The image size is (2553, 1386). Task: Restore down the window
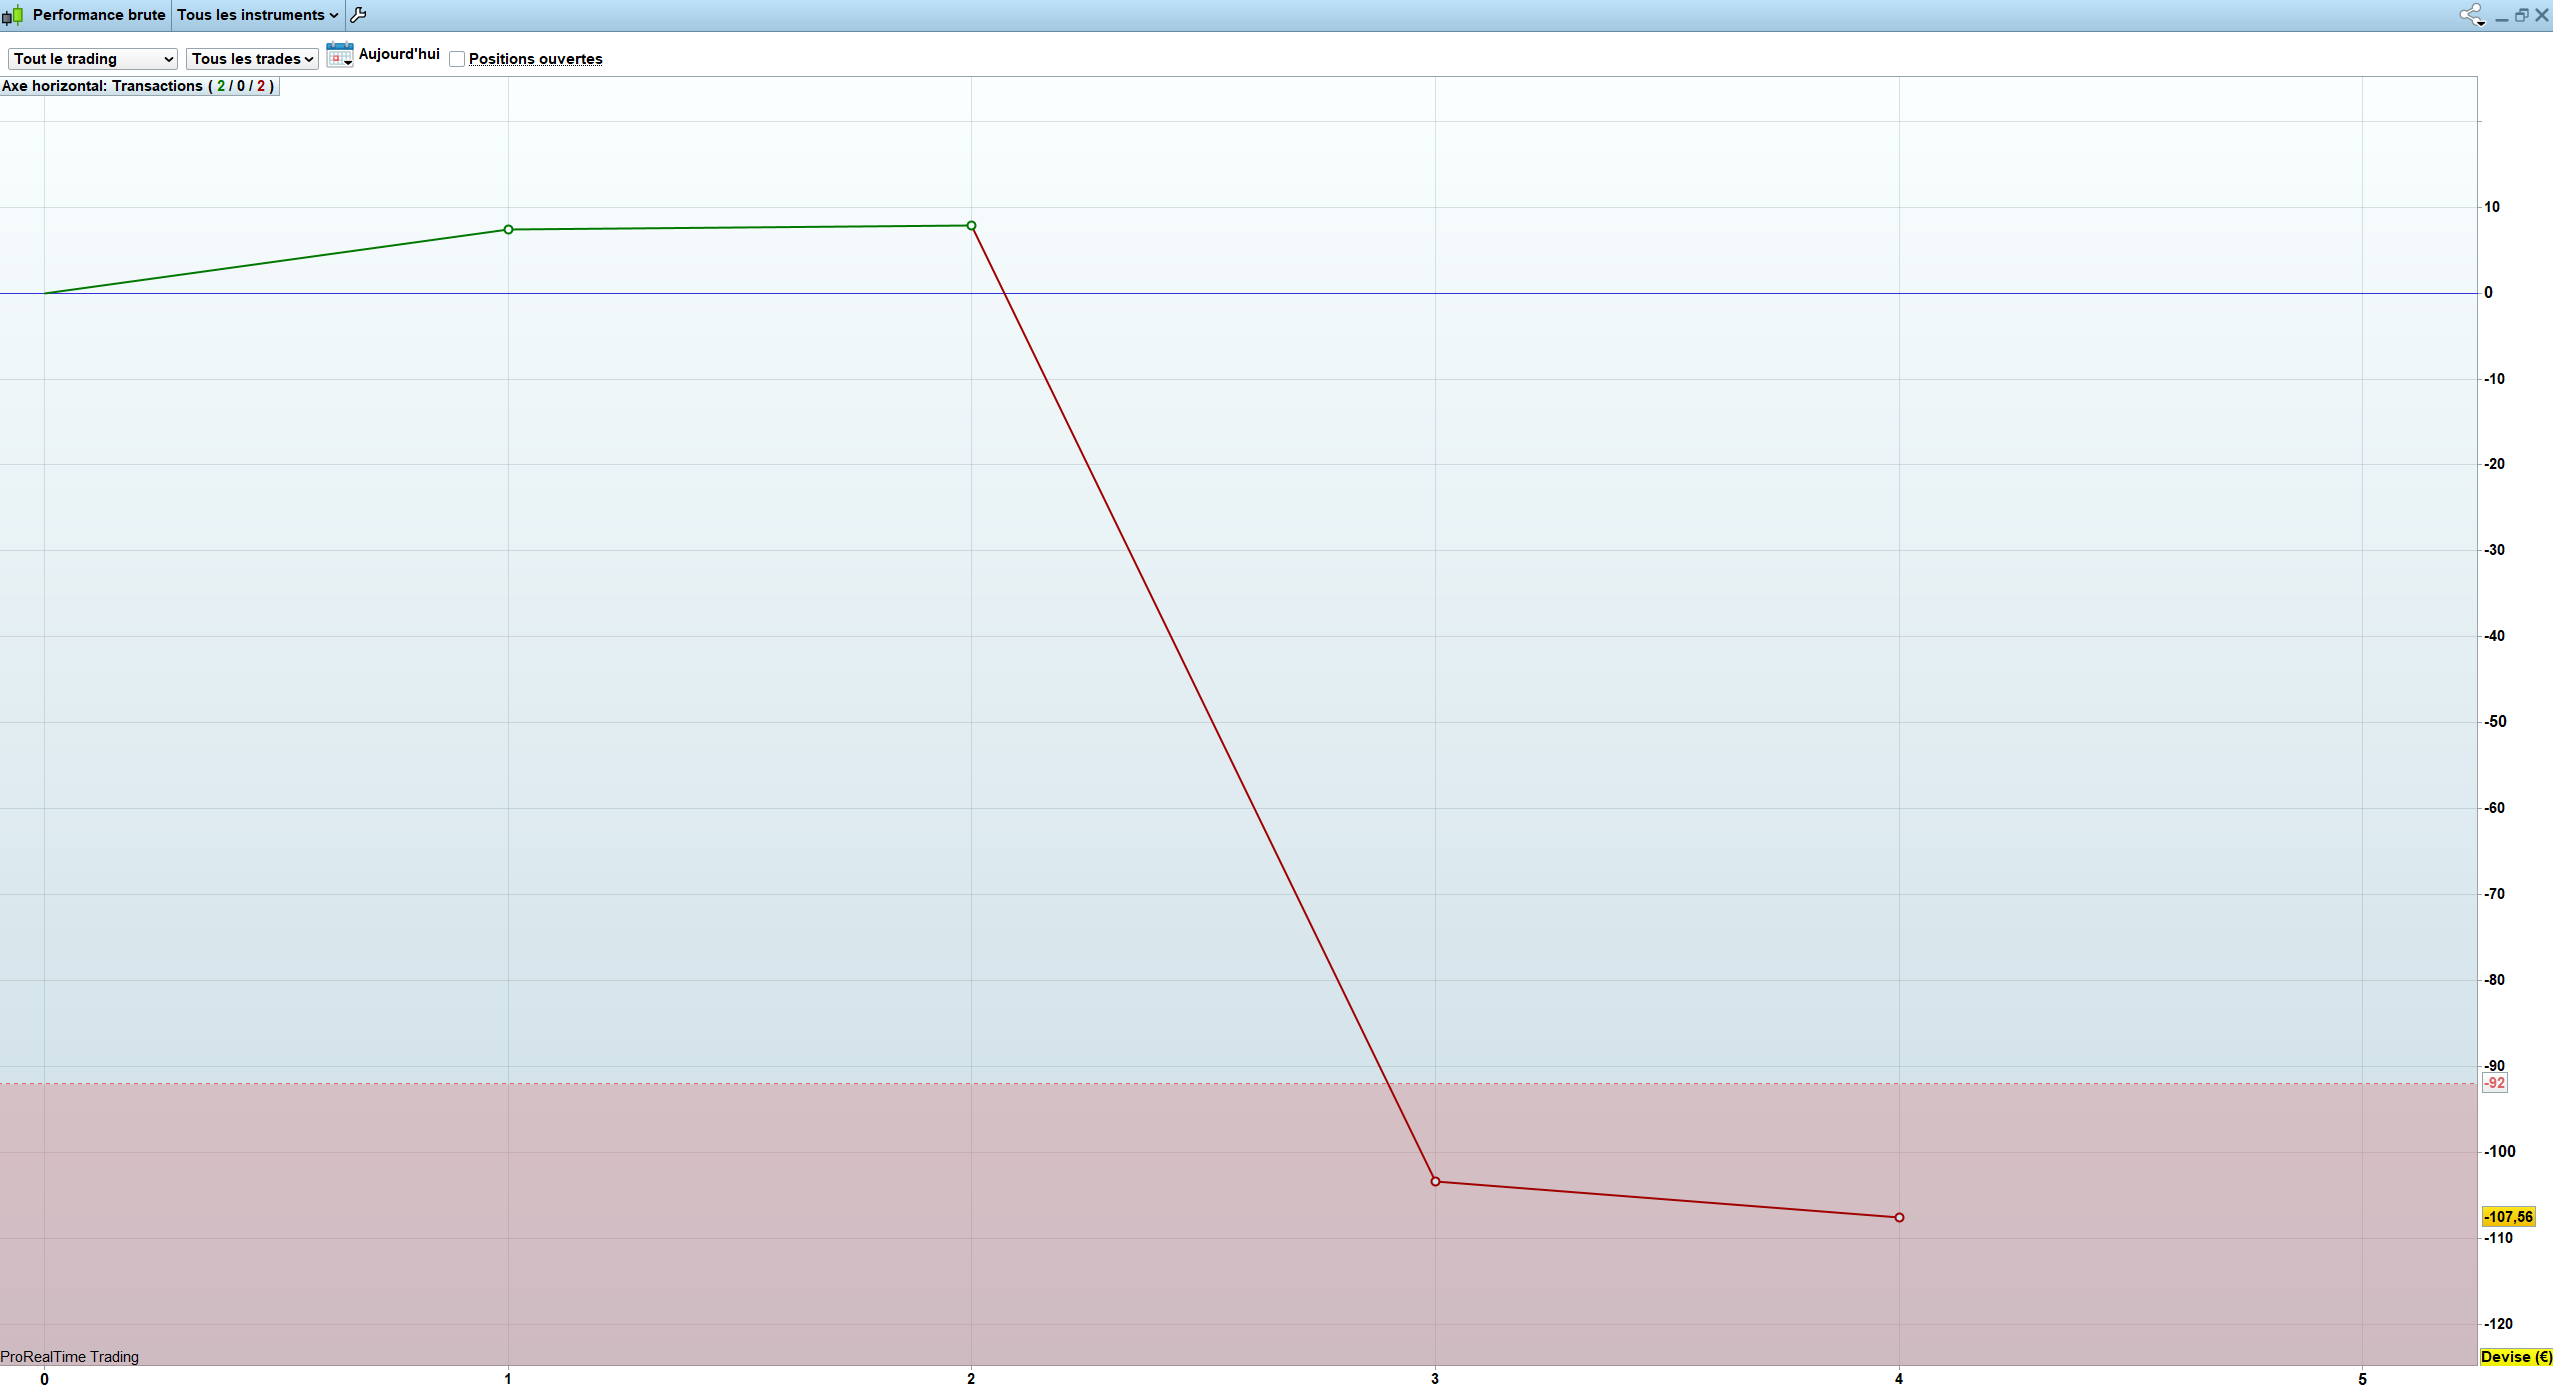[x=2521, y=15]
